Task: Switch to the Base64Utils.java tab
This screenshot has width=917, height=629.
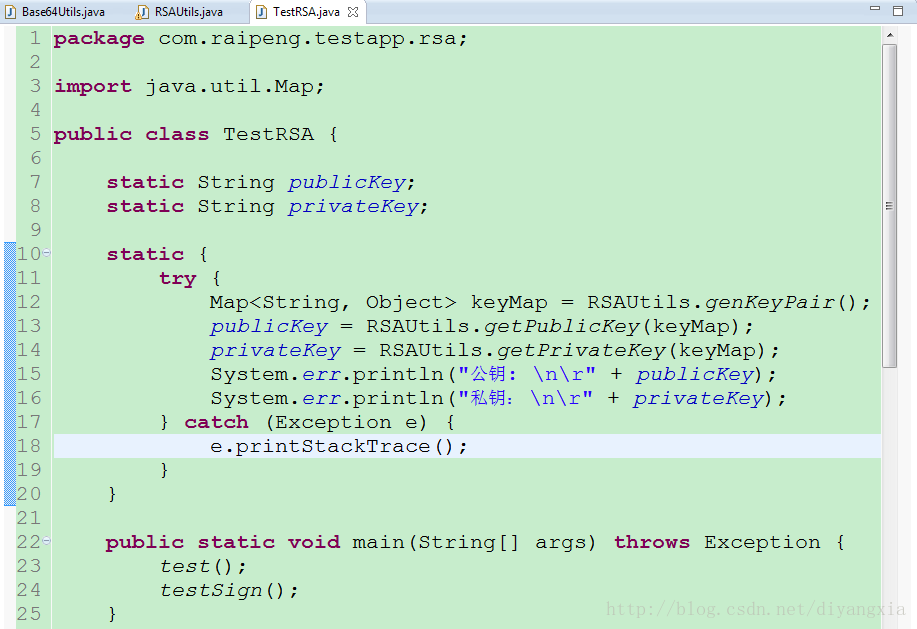Action: coord(56,12)
